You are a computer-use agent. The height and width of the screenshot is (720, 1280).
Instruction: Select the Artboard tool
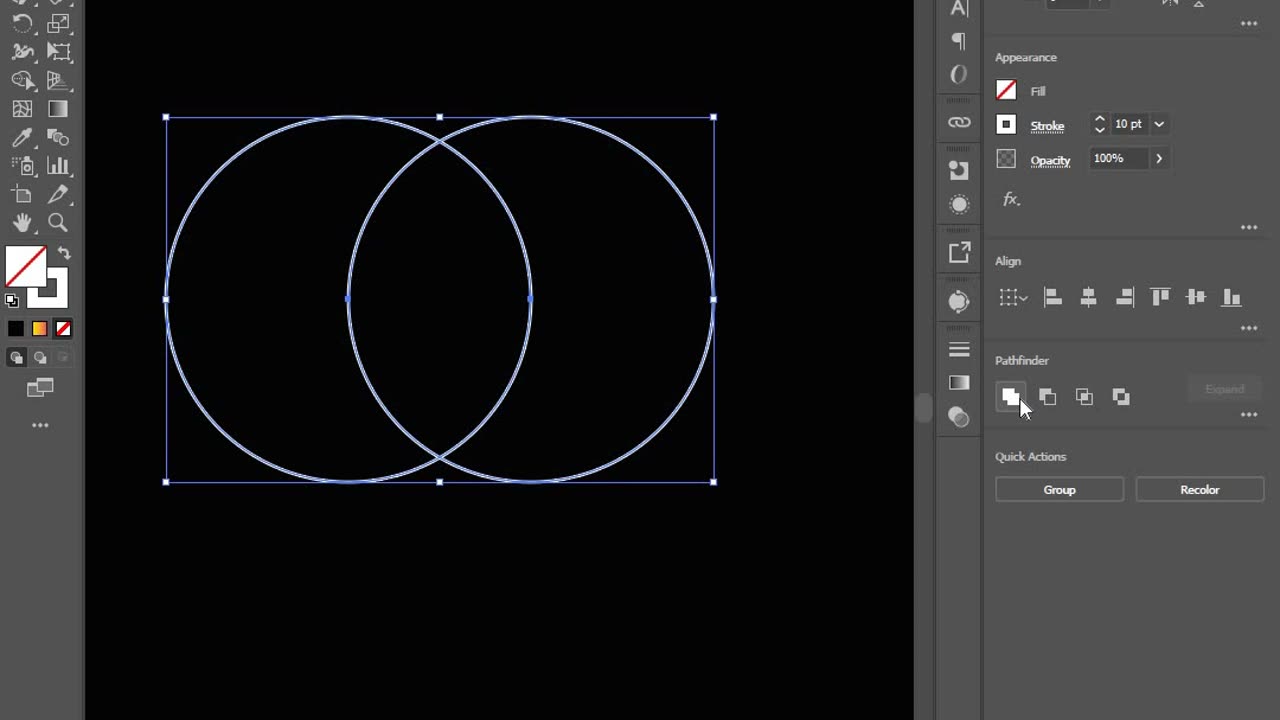click(x=22, y=195)
